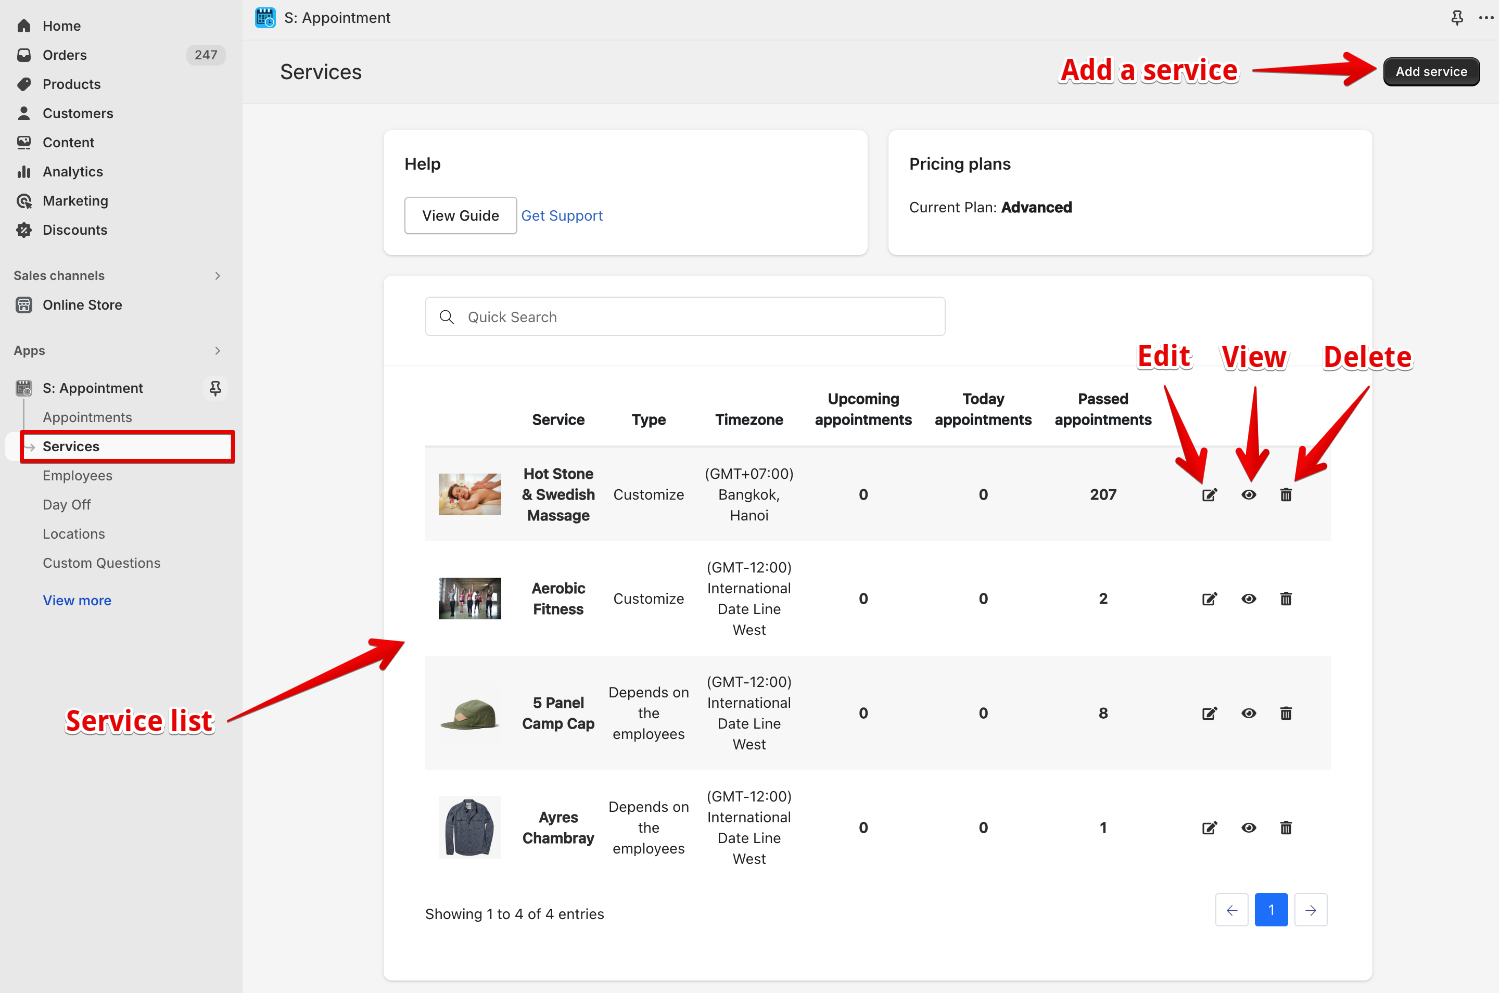
Task: Edit the Ayres Chambray service
Action: (1209, 828)
